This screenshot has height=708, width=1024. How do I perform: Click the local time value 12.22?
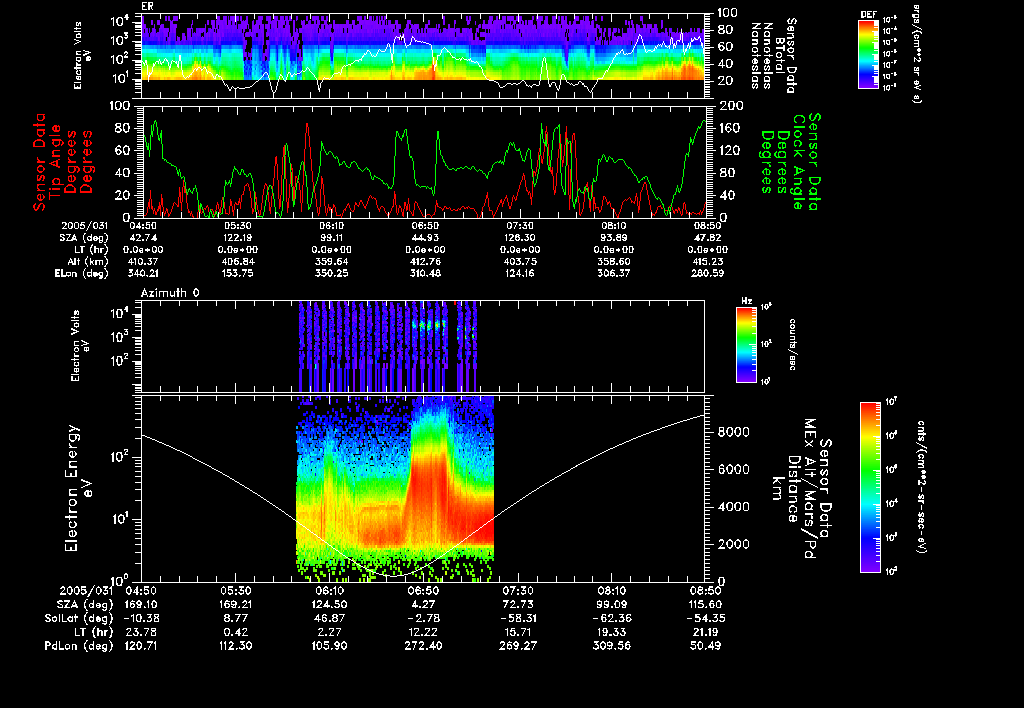(423, 632)
